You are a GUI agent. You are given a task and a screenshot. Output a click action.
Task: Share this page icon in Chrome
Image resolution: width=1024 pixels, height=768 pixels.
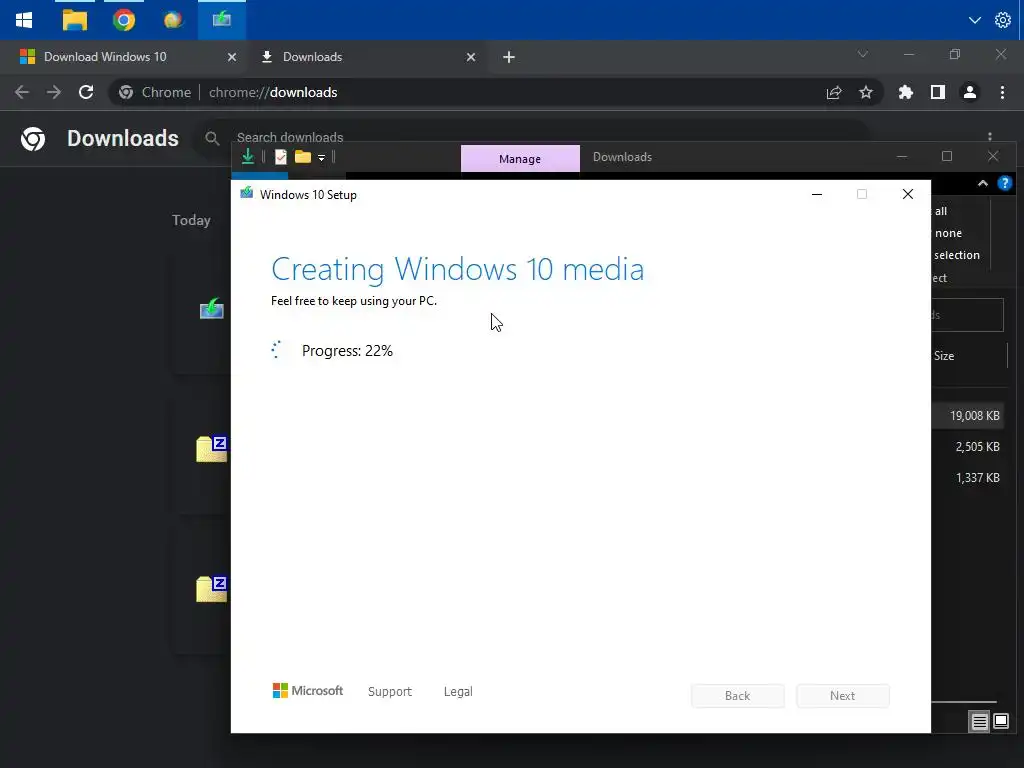pyautogui.click(x=834, y=93)
